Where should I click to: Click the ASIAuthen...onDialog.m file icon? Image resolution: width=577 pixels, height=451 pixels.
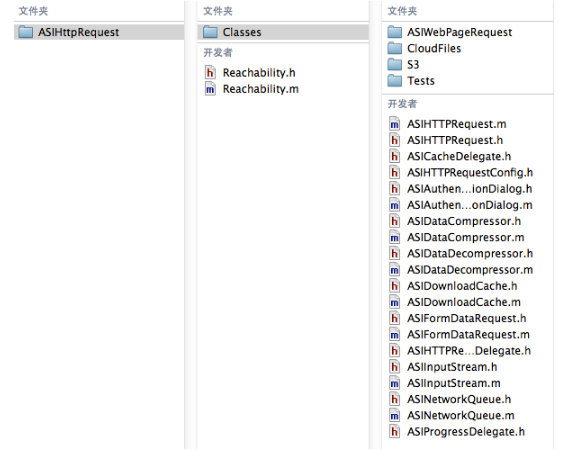394,205
